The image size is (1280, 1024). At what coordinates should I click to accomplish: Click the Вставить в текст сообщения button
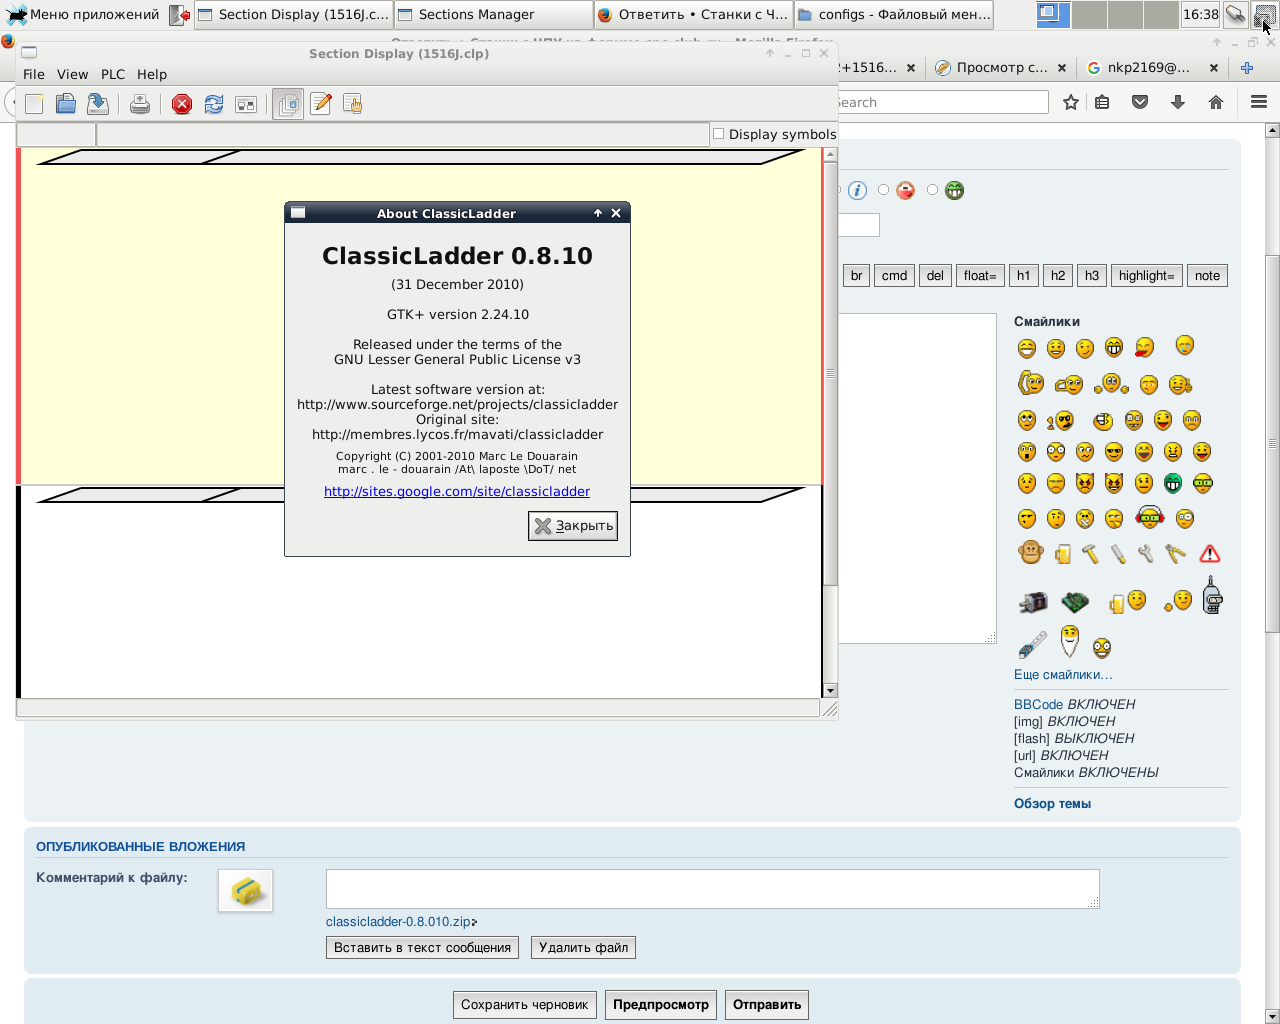[422, 948]
